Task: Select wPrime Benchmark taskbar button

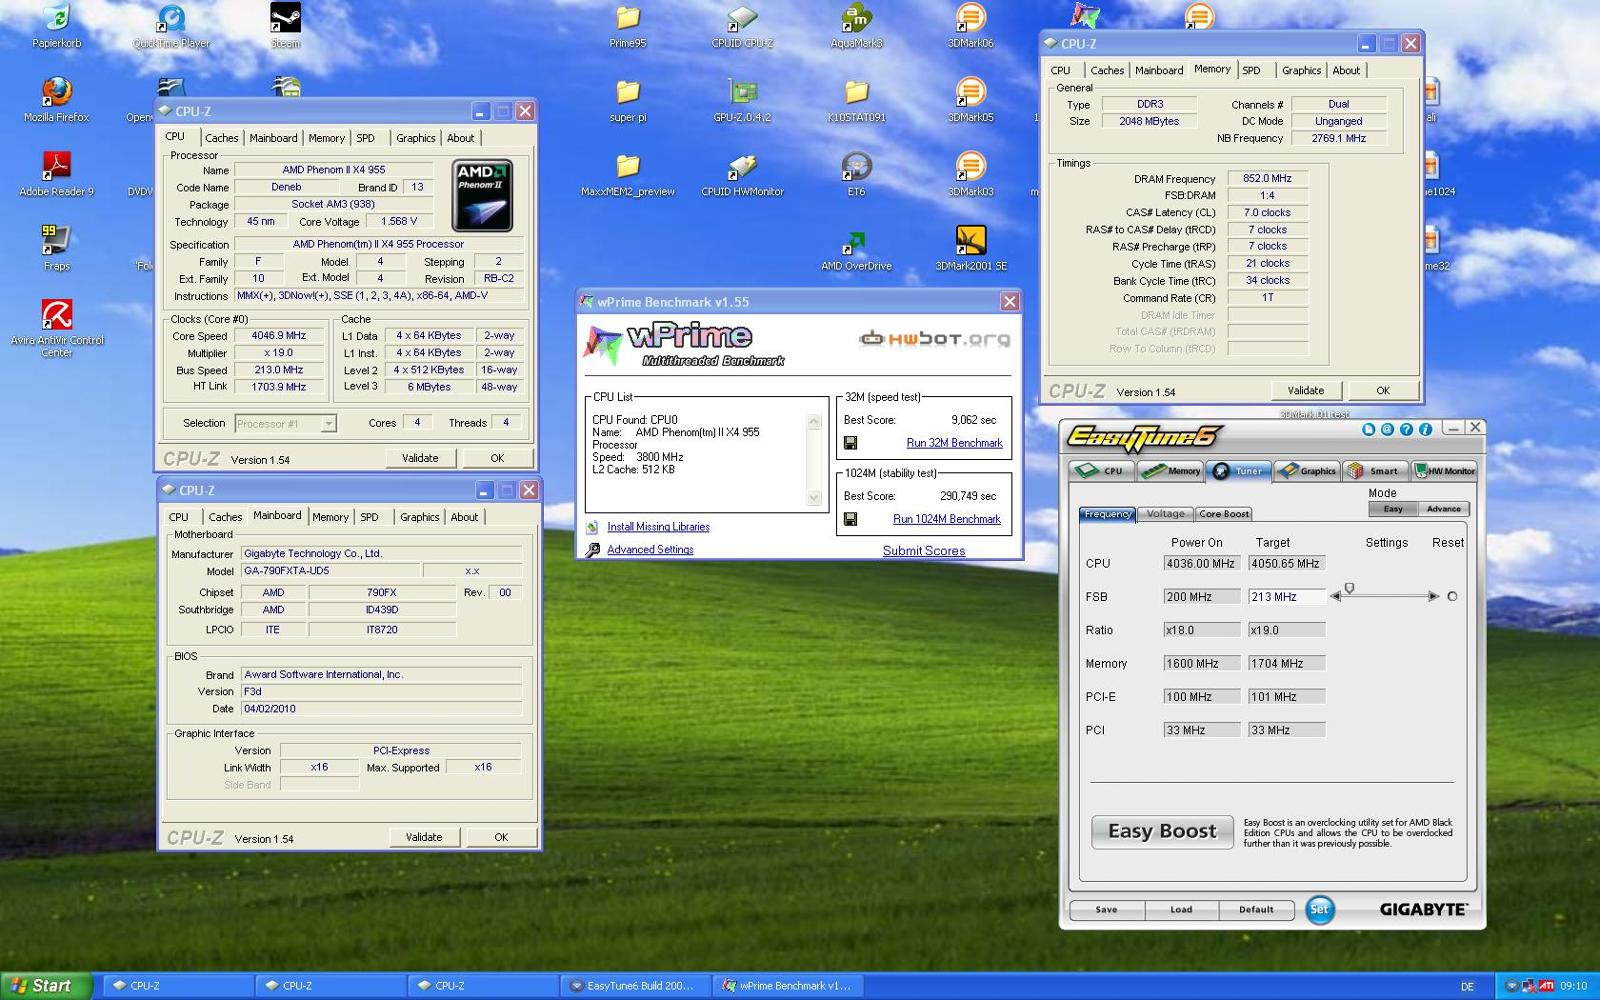Action: tap(787, 986)
